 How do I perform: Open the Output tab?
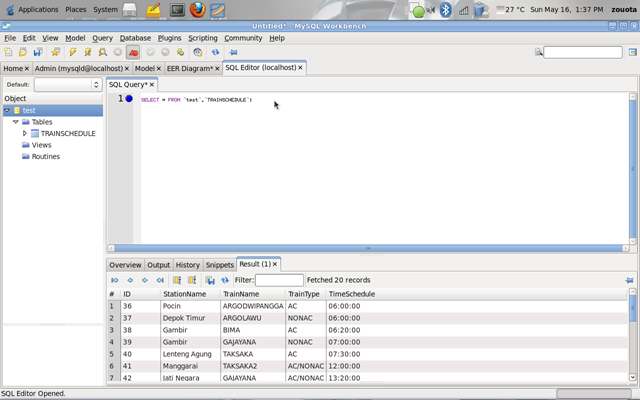[x=158, y=265]
